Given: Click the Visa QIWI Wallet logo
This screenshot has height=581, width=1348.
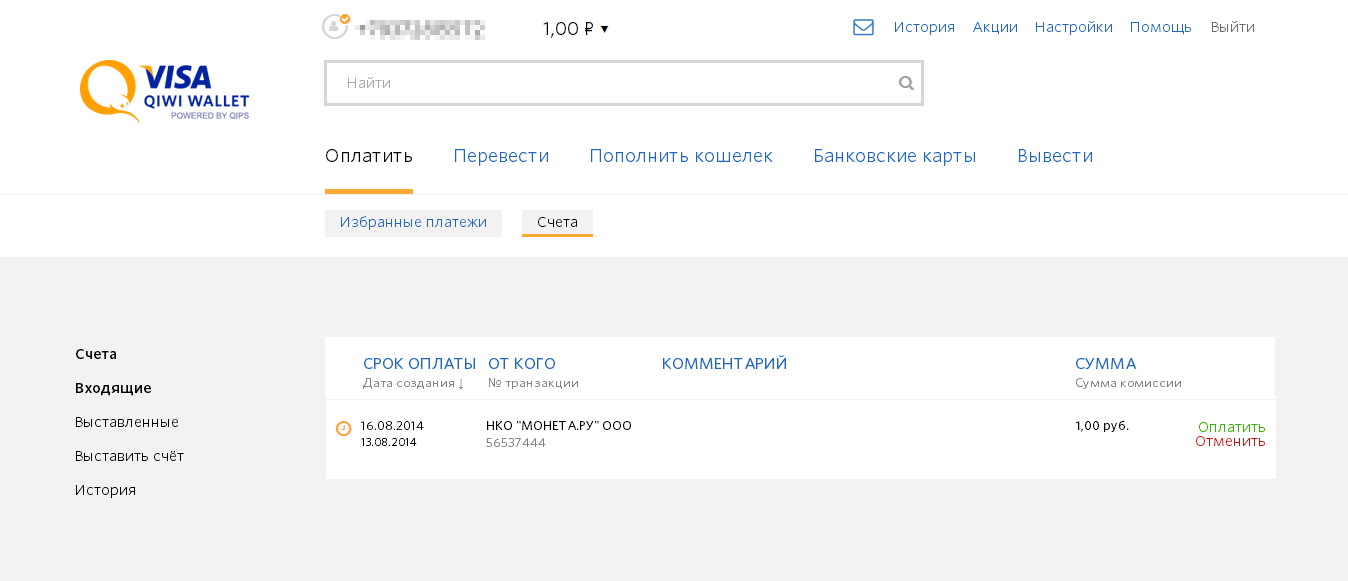Looking at the screenshot, I should [x=165, y=91].
